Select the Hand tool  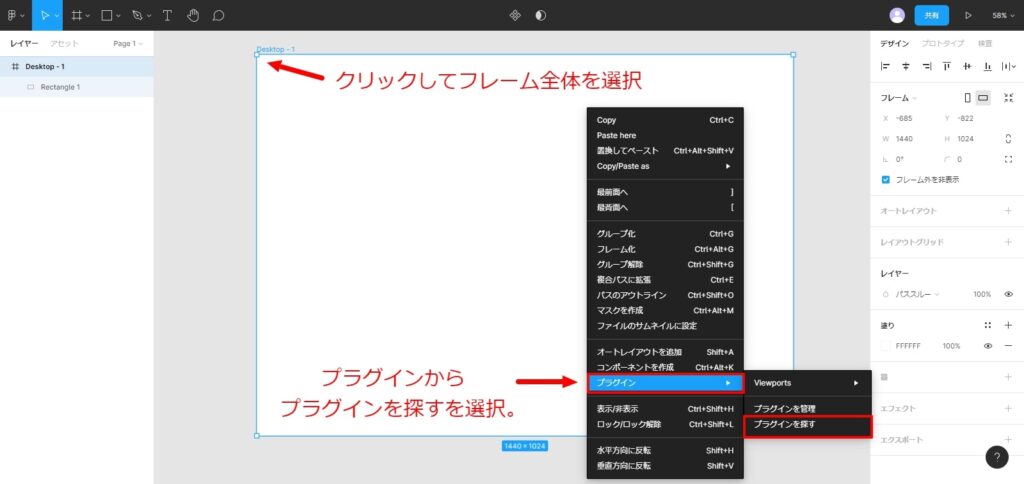[x=193, y=15]
